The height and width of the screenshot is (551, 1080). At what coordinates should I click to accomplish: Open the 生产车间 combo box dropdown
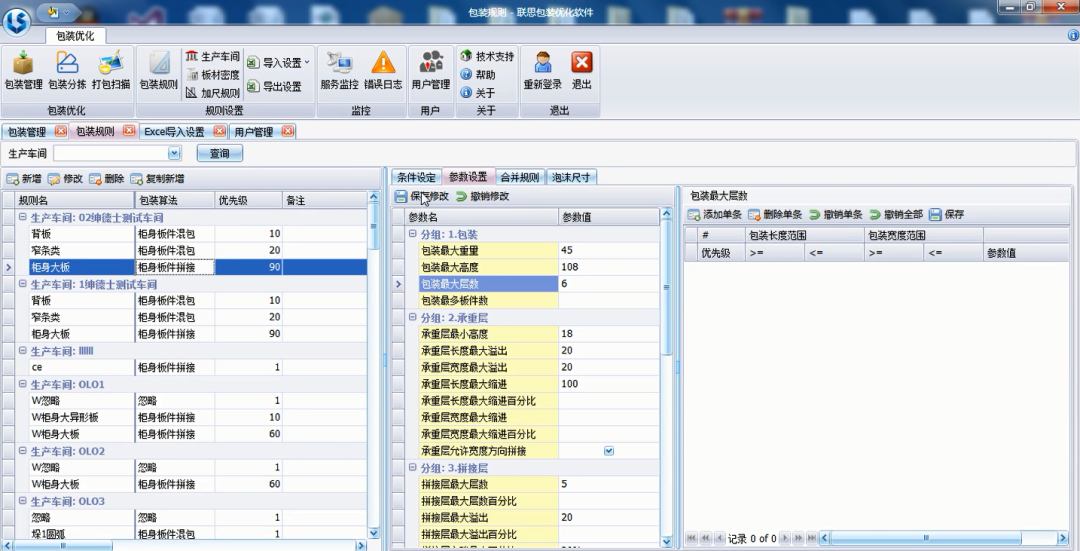[x=174, y=154]
